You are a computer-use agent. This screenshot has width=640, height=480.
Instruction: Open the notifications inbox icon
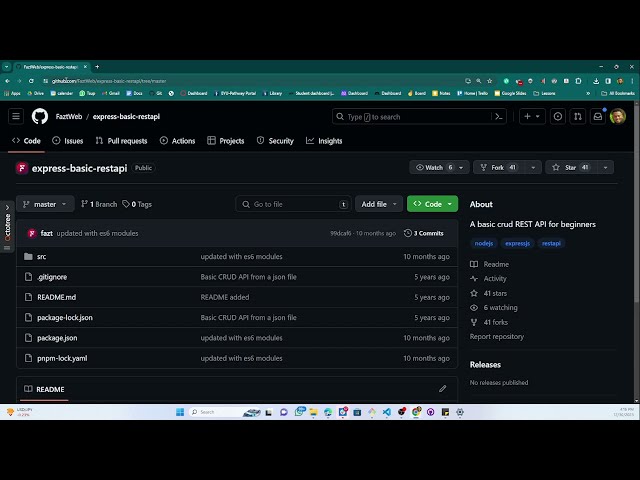[598, 117]
